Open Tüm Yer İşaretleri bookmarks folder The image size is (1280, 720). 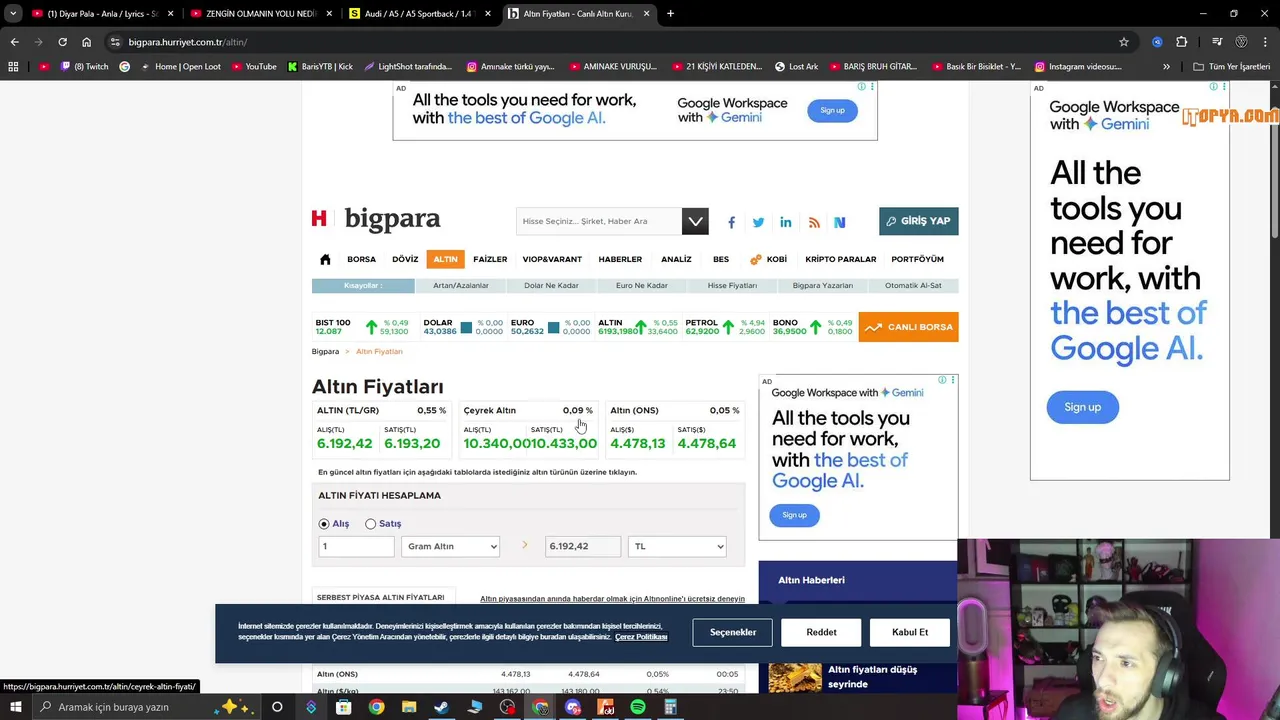[1232, 67]
